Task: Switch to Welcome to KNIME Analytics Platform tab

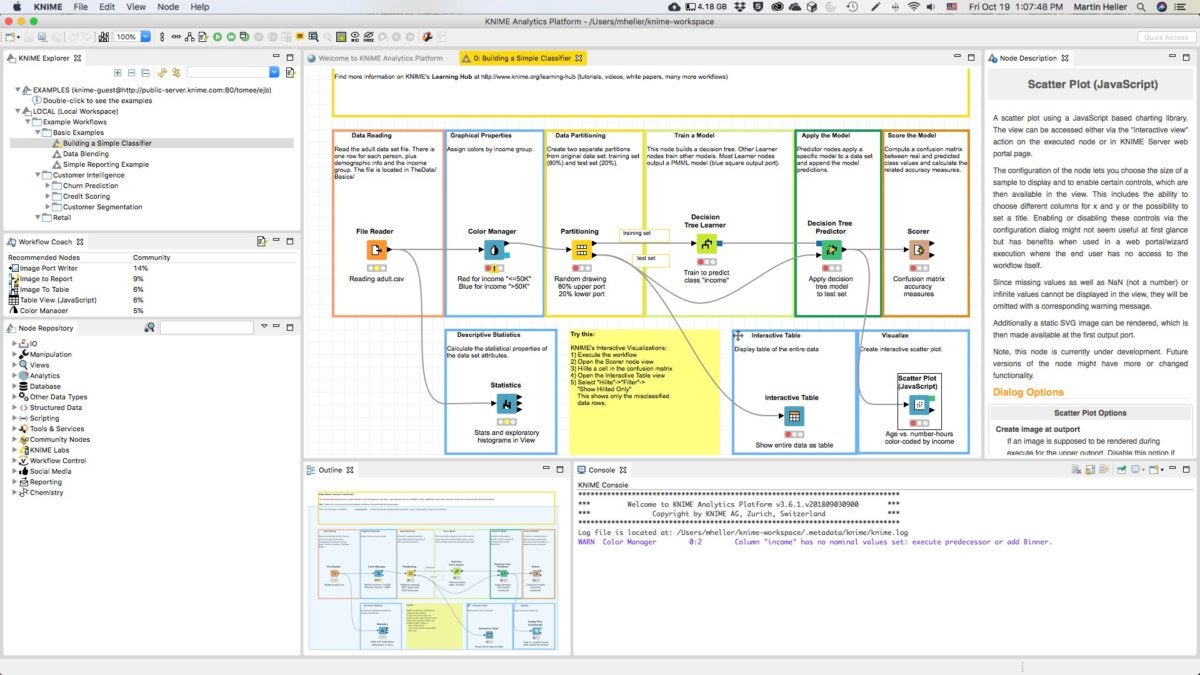Action: click(x=380, y=58)
